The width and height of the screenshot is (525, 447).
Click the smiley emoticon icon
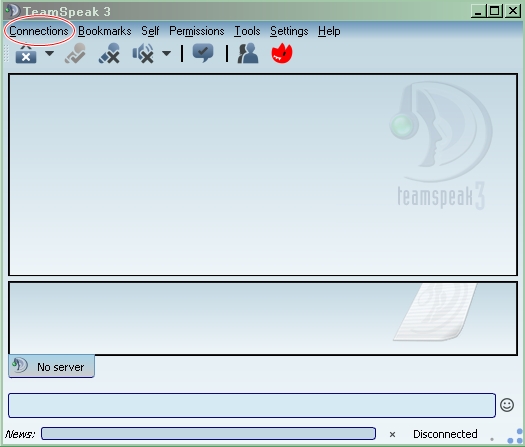pos(507,405)
